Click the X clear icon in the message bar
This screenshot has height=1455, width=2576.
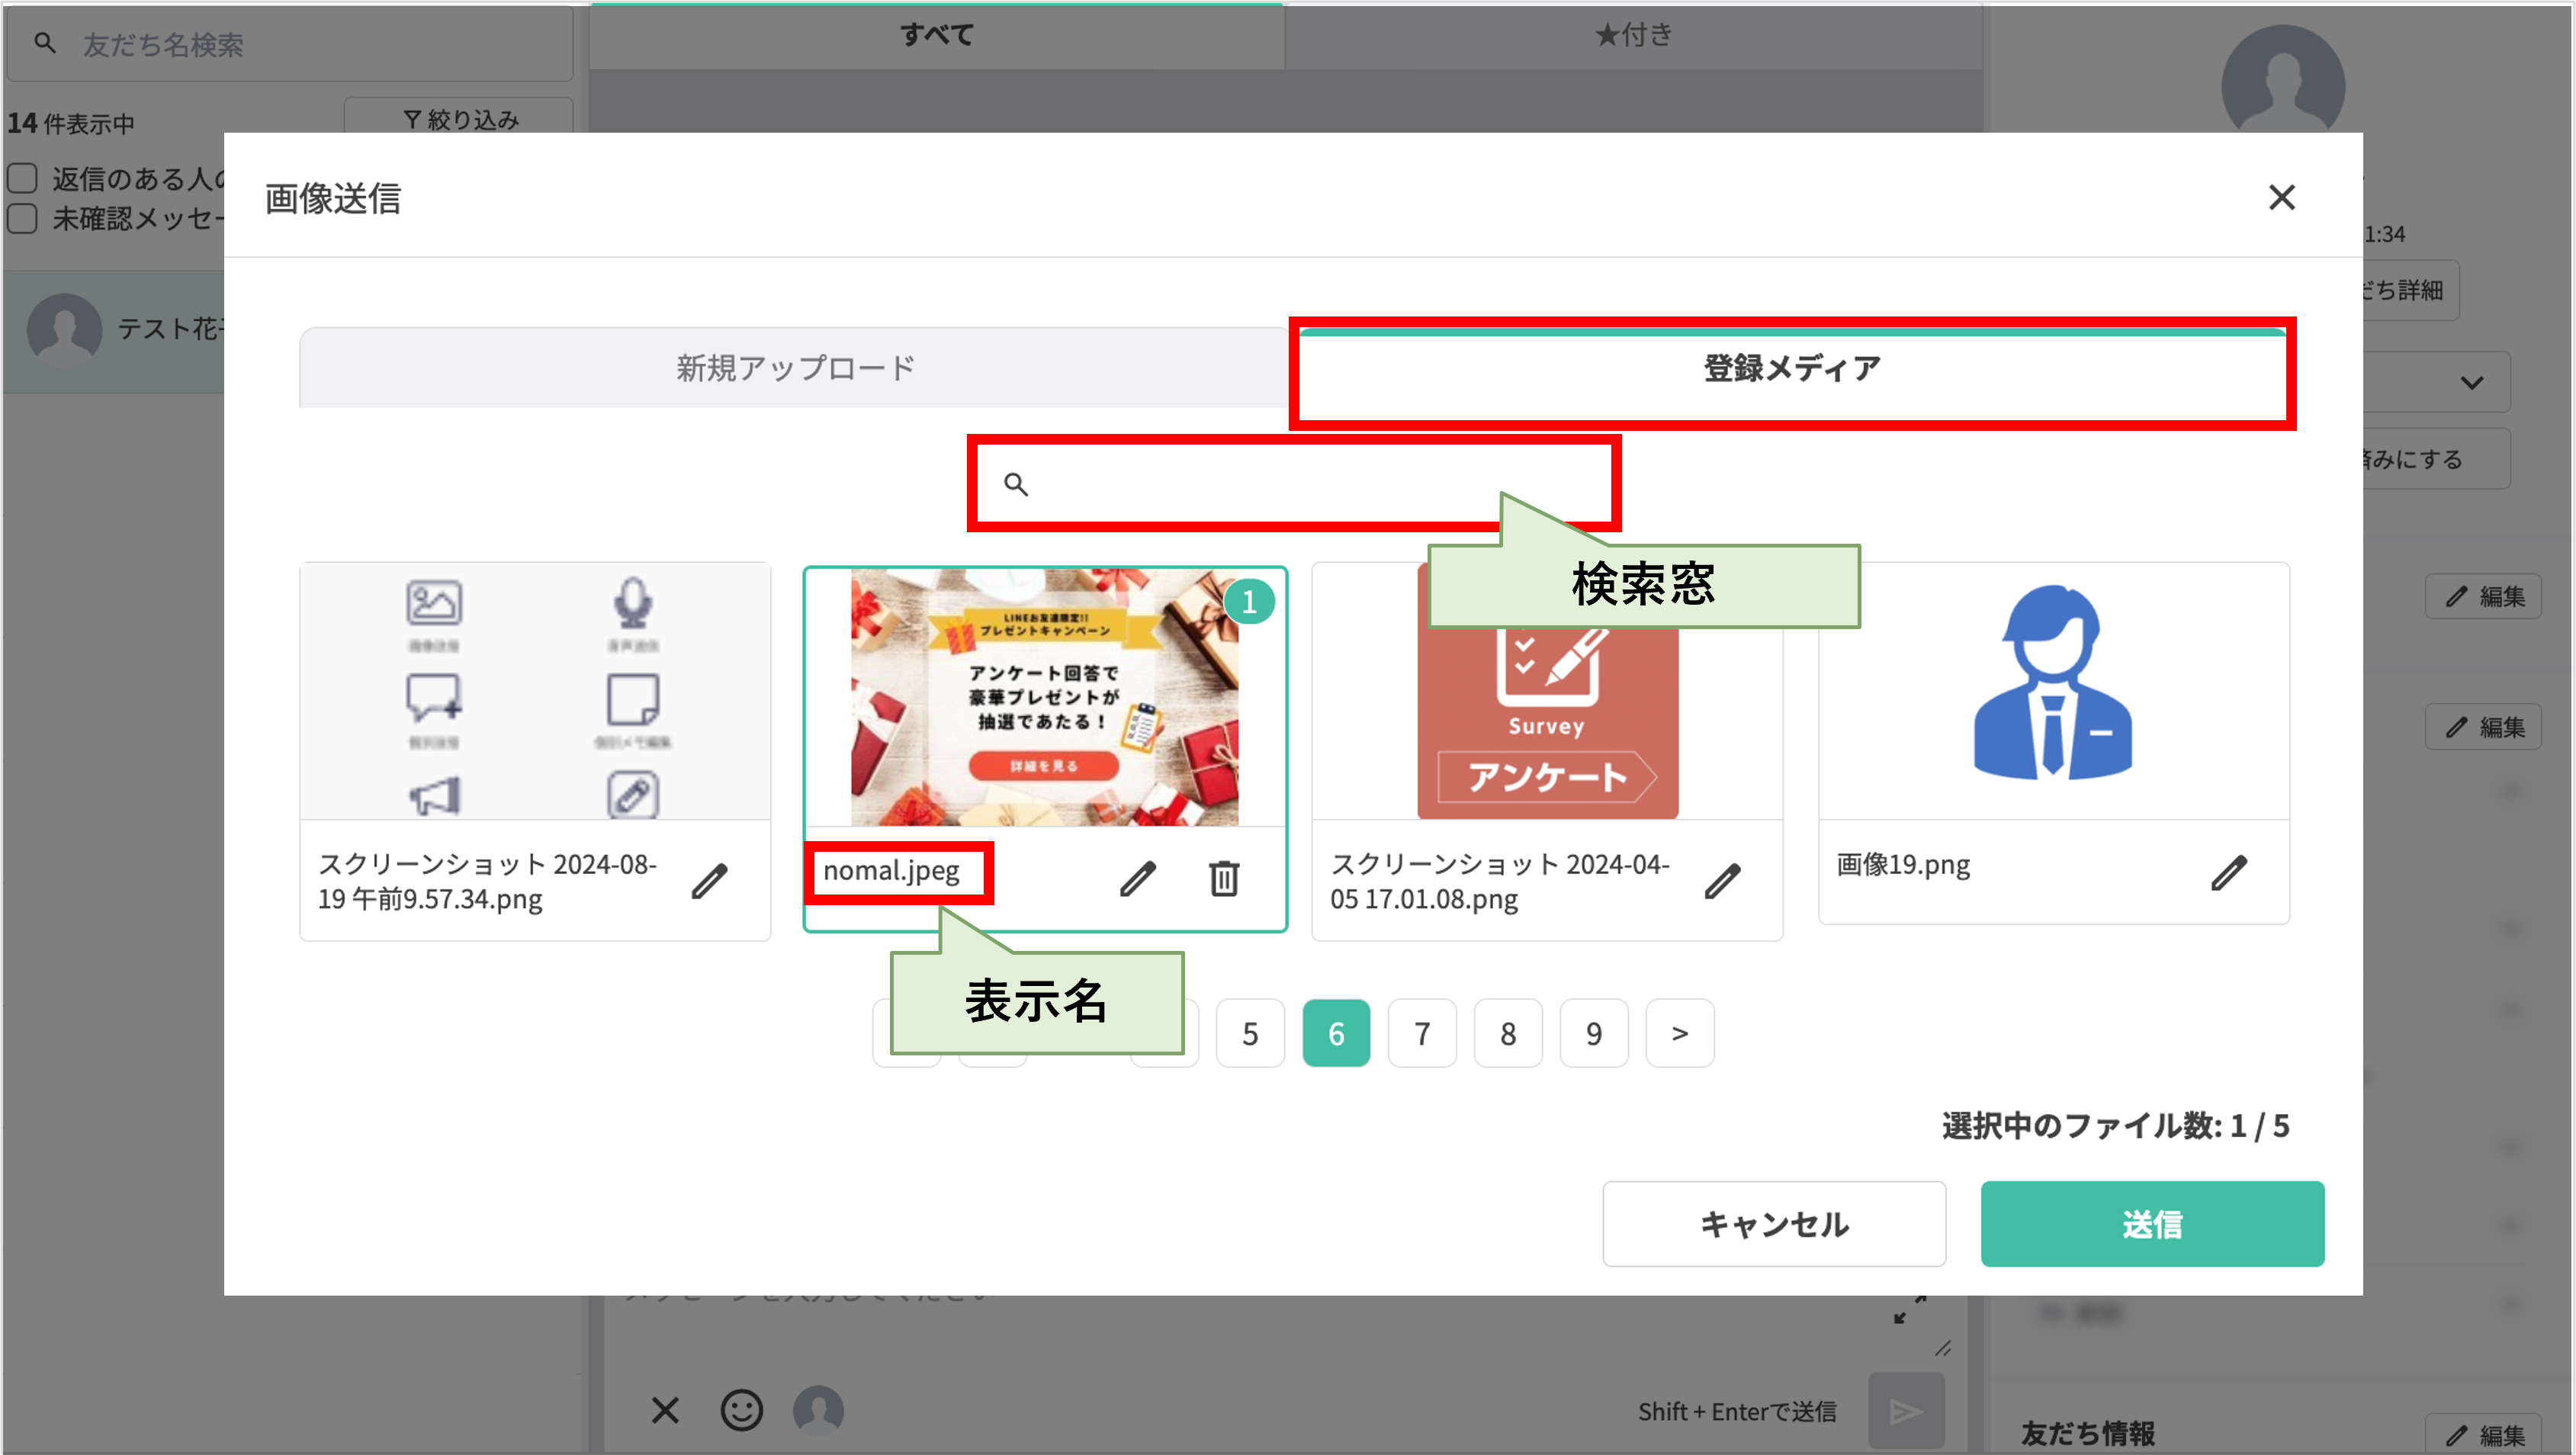click(x=665, y=1410)
